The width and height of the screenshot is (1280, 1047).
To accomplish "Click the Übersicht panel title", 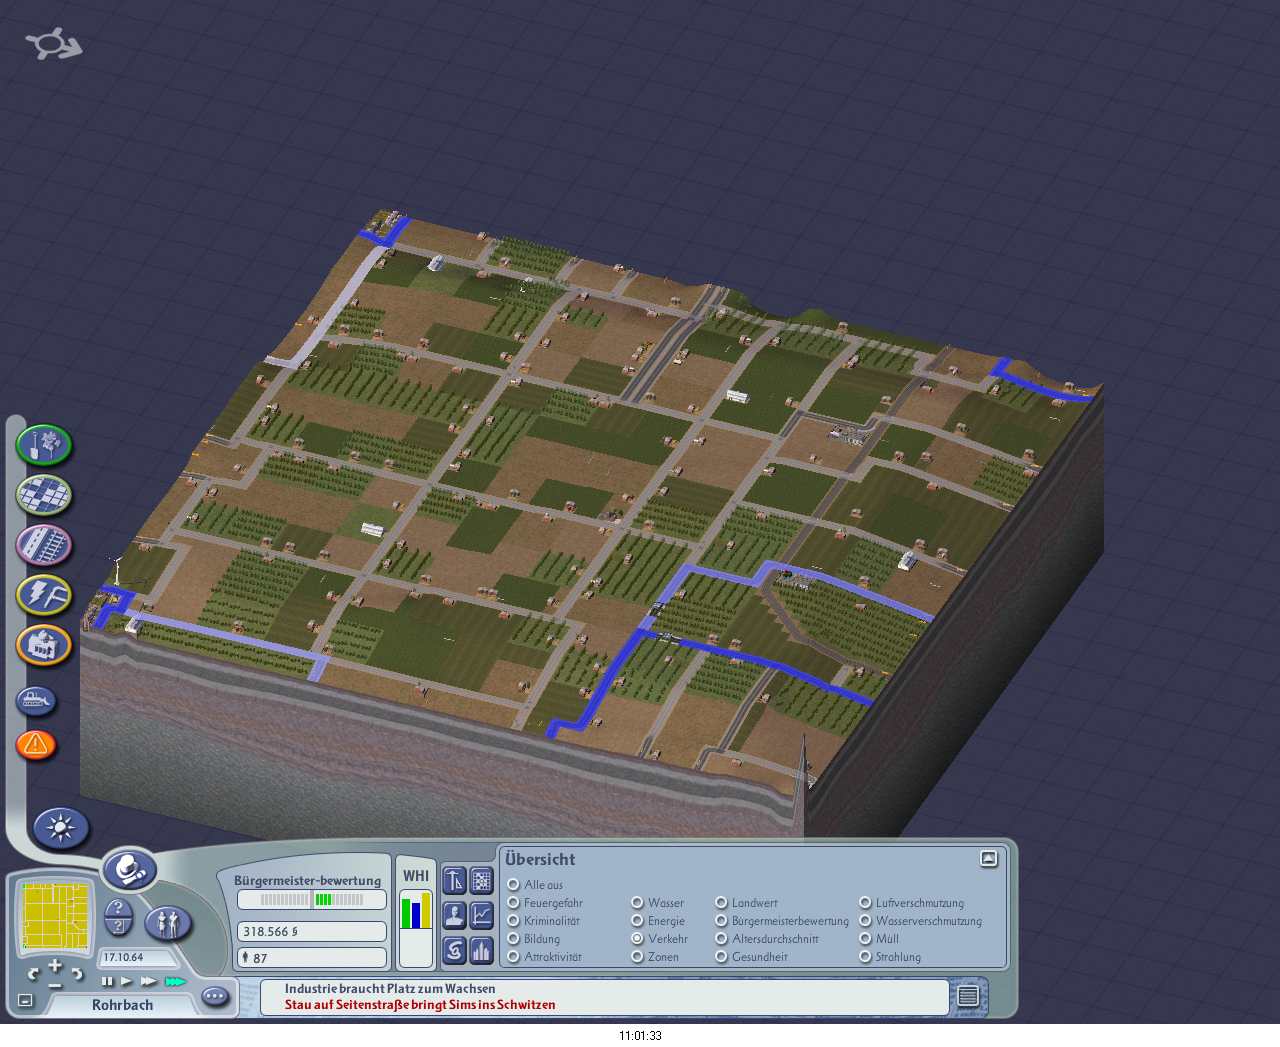I will pos(540,859).
